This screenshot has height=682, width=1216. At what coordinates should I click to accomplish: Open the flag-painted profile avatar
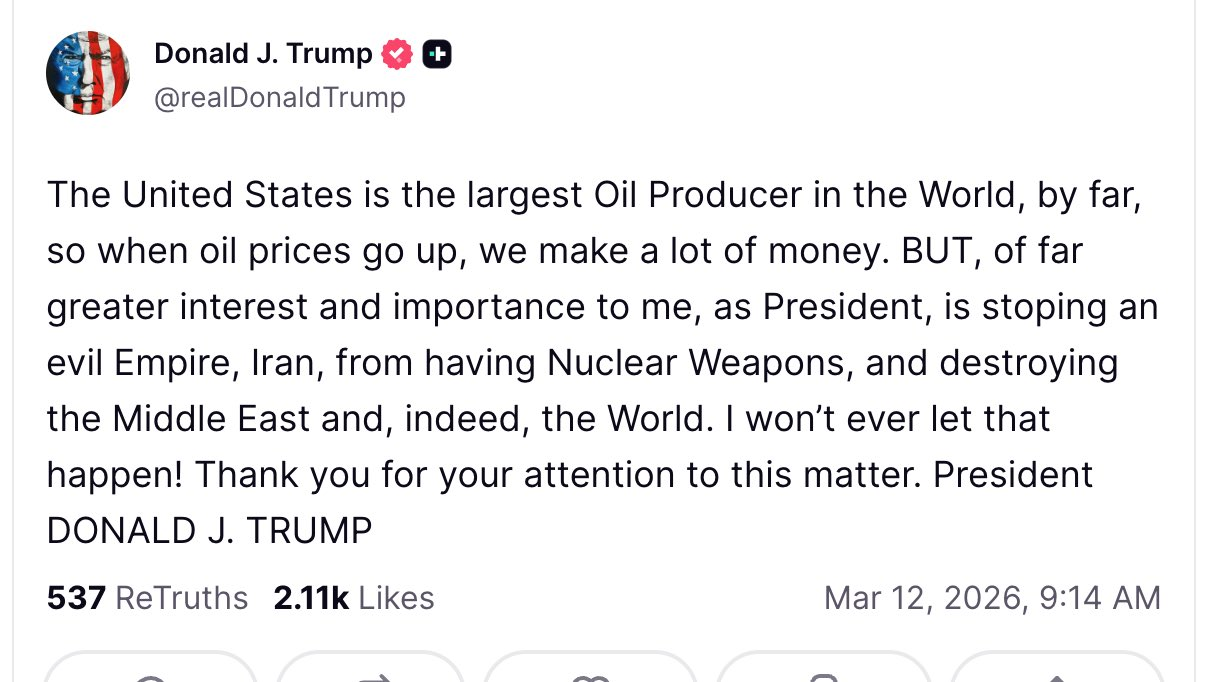coord(88,72)
